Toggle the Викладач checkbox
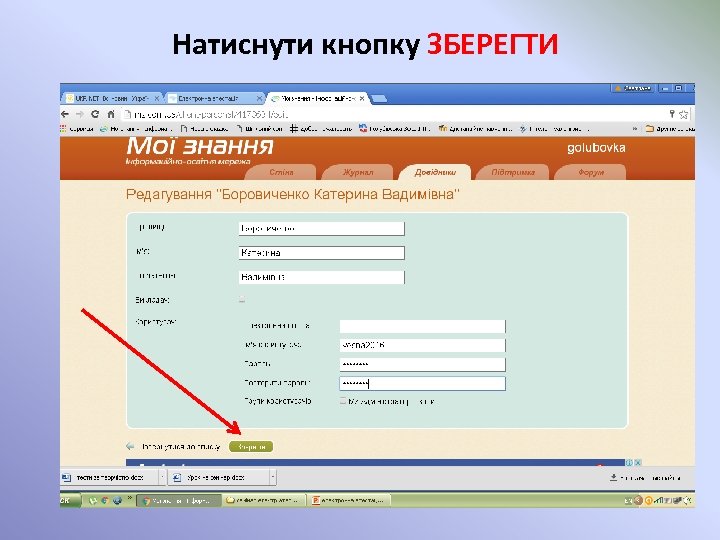Image resolution: width=720 pixels, height=540 pixels. coord(242,300)
